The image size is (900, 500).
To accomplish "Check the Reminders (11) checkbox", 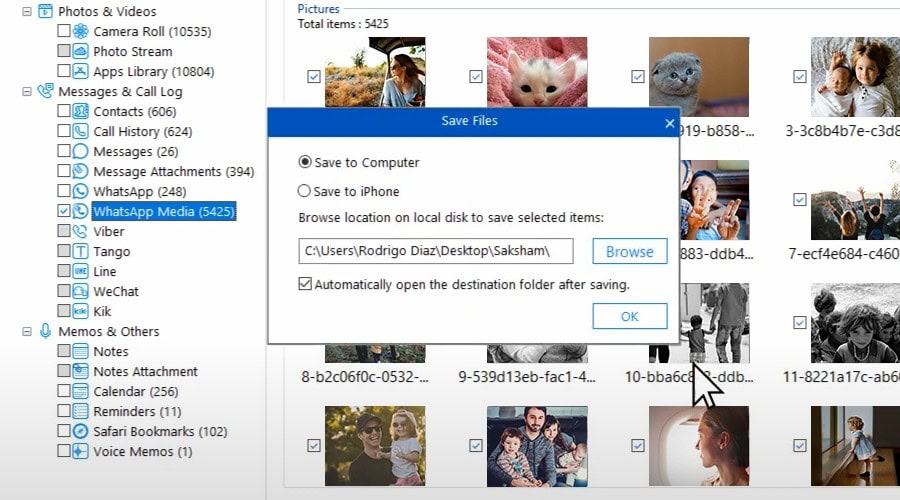I will click(x=64, y=411).
